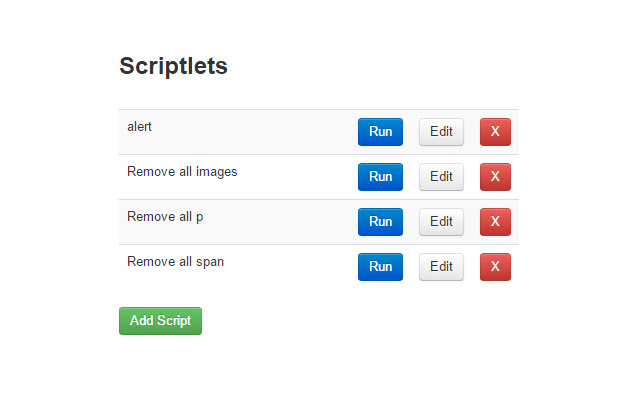Delete the alert scriptlet with X
This screenshot has height=400, width=640.
495,132
